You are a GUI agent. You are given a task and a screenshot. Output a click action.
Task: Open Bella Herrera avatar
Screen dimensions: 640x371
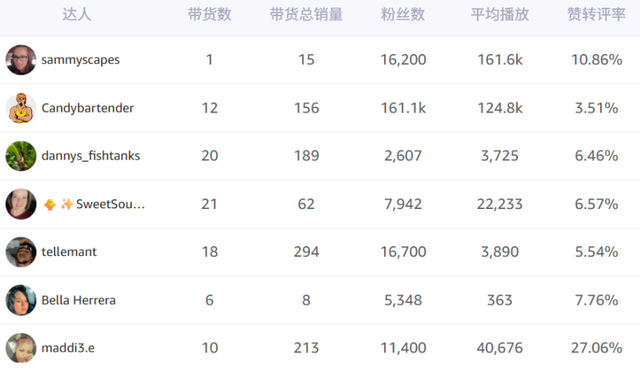point(21,300)
